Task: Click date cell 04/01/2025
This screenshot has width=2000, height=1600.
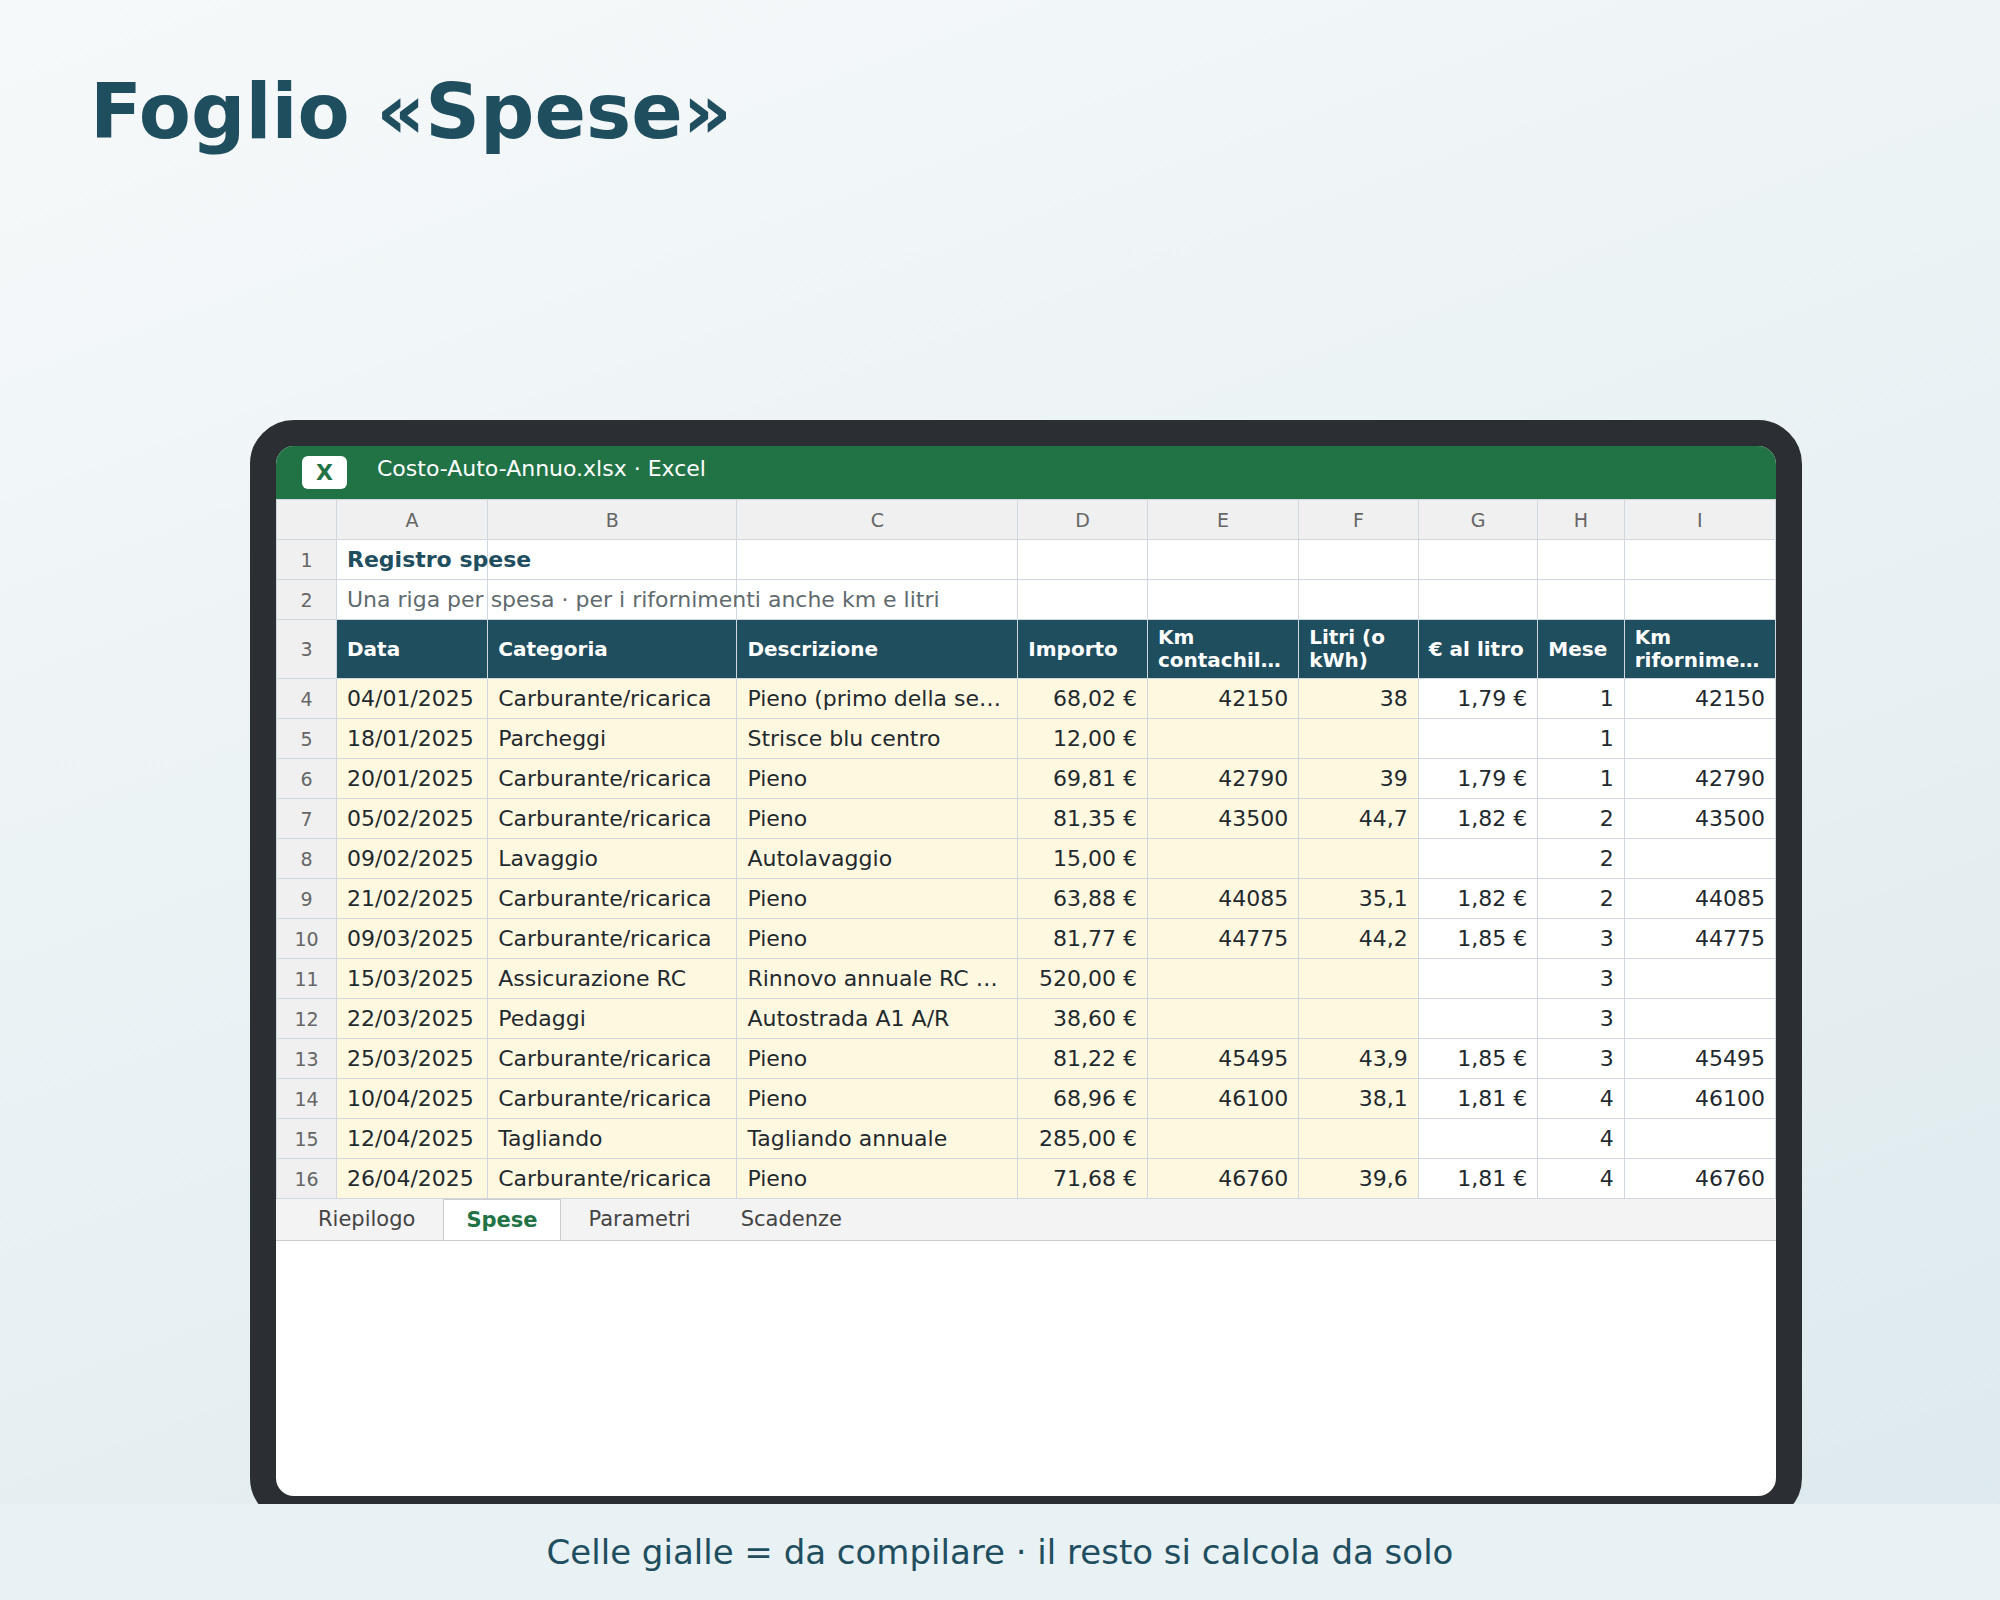Action: pyautogui.click(x=412, y=699)
